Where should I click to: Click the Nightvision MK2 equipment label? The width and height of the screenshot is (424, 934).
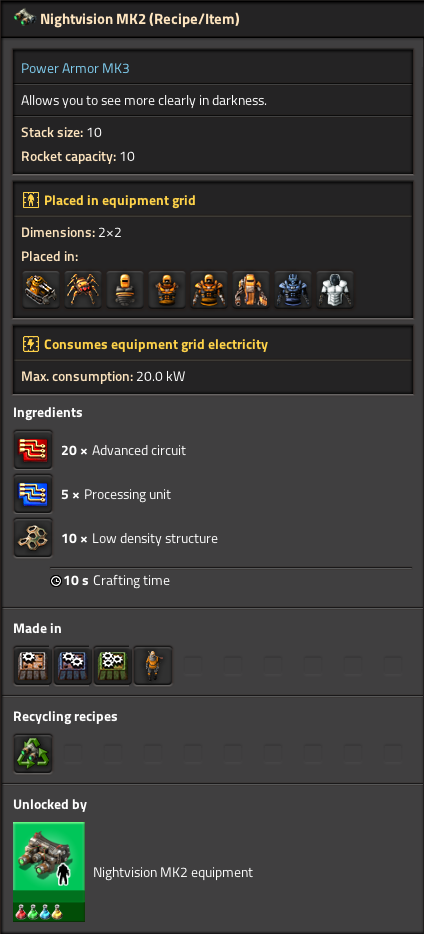point(173,873)
